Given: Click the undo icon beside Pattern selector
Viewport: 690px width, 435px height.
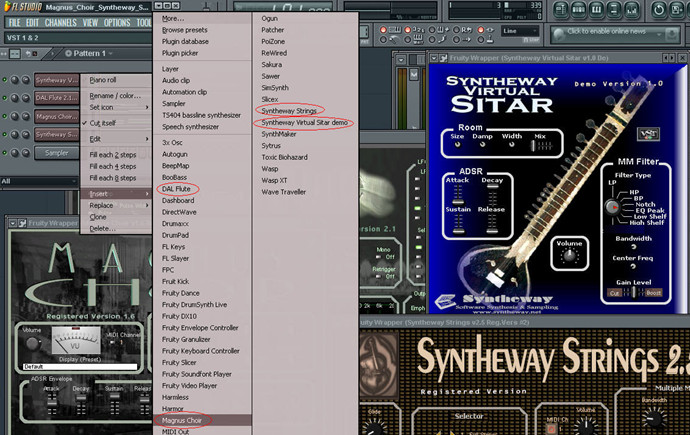Looking at the screenshot, I should tap(29, 54).
